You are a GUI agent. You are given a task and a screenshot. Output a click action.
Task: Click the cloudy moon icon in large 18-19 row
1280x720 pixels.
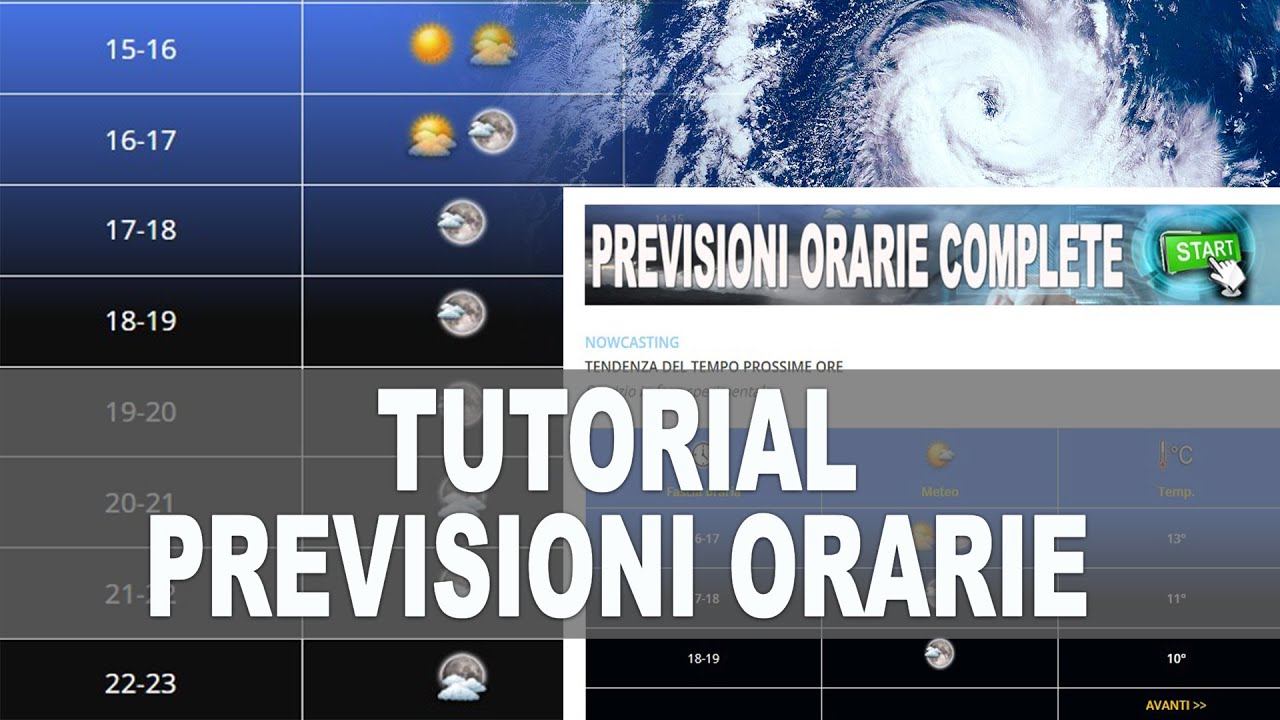tap(462, 313)
